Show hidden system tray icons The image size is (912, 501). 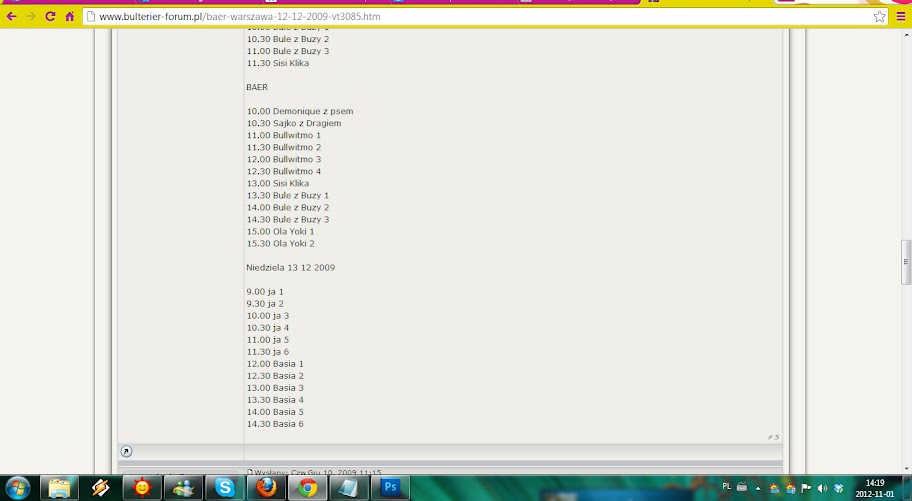(x=758, y=488)
